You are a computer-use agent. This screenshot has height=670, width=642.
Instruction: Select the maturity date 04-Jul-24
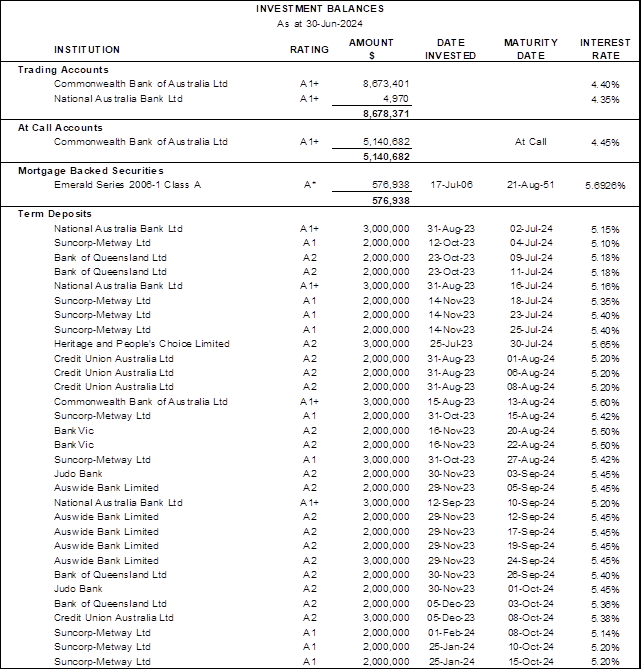pyautogui.click(x=531, y=243)
